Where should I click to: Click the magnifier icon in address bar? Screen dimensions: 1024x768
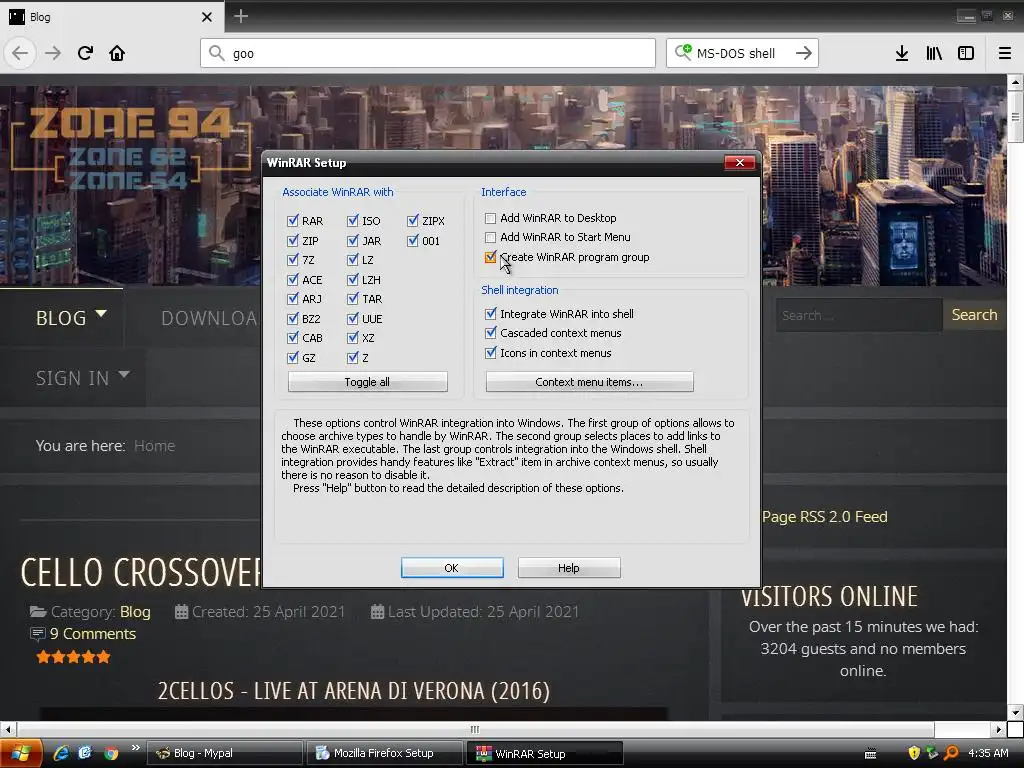[216, 53]
